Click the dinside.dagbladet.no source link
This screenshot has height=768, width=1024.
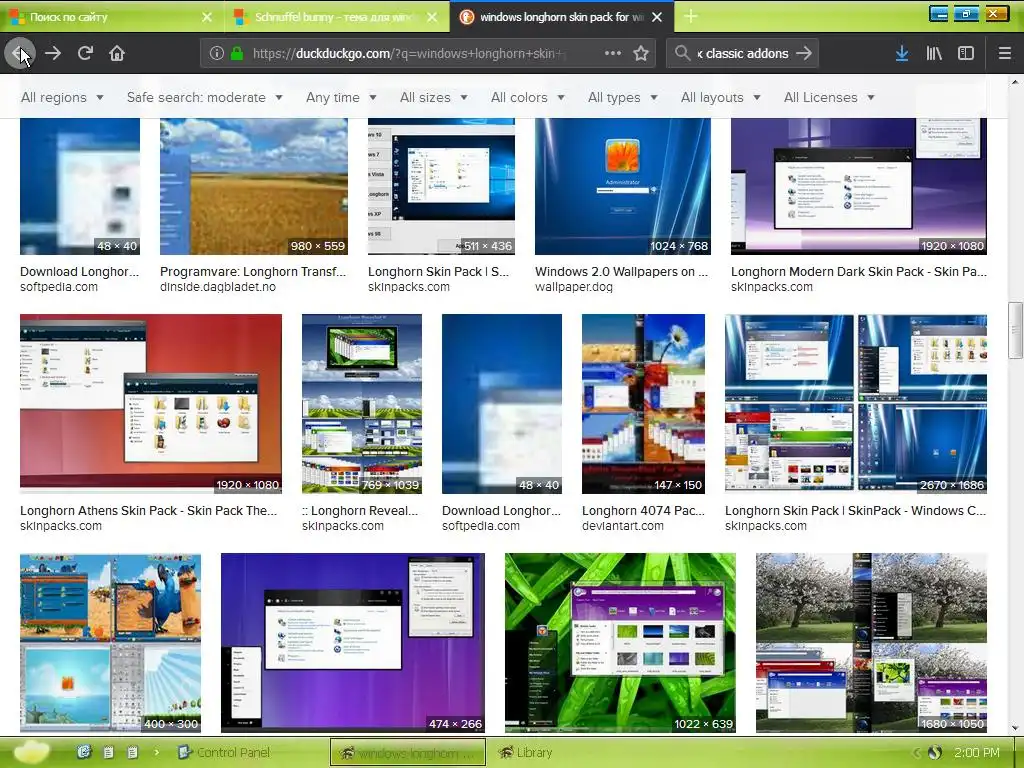point(217,287)
